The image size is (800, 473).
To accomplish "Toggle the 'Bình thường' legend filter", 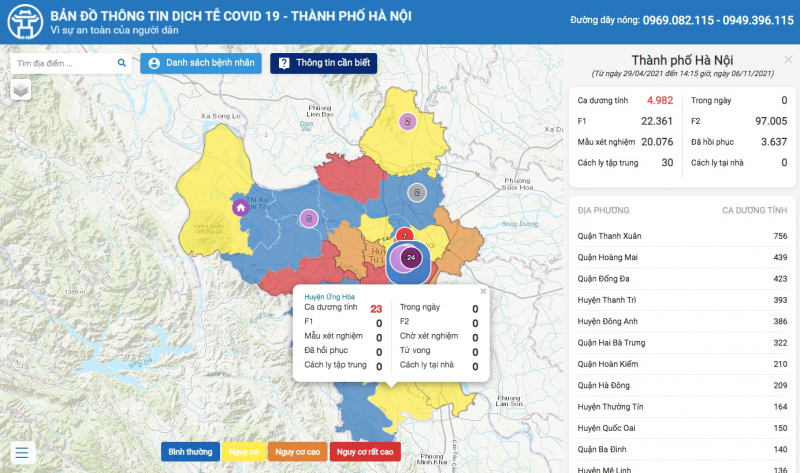I will click(x=190, y=452).
